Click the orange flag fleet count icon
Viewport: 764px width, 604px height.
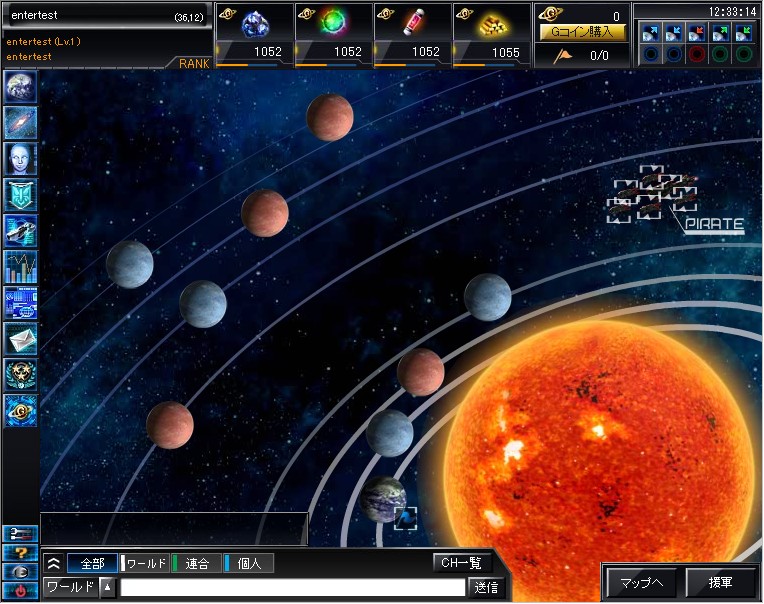(x=563, y=56)
